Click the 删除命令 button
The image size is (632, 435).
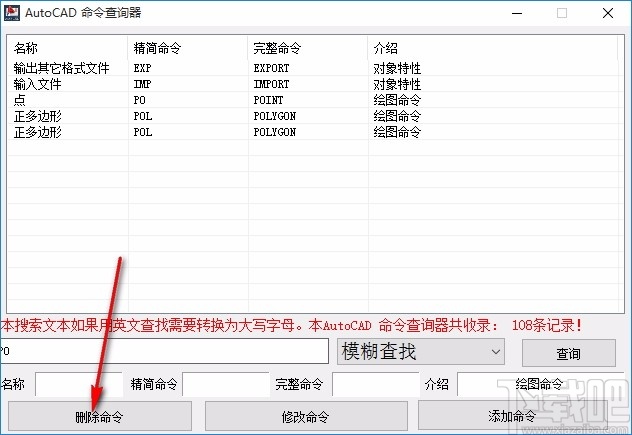100,416
